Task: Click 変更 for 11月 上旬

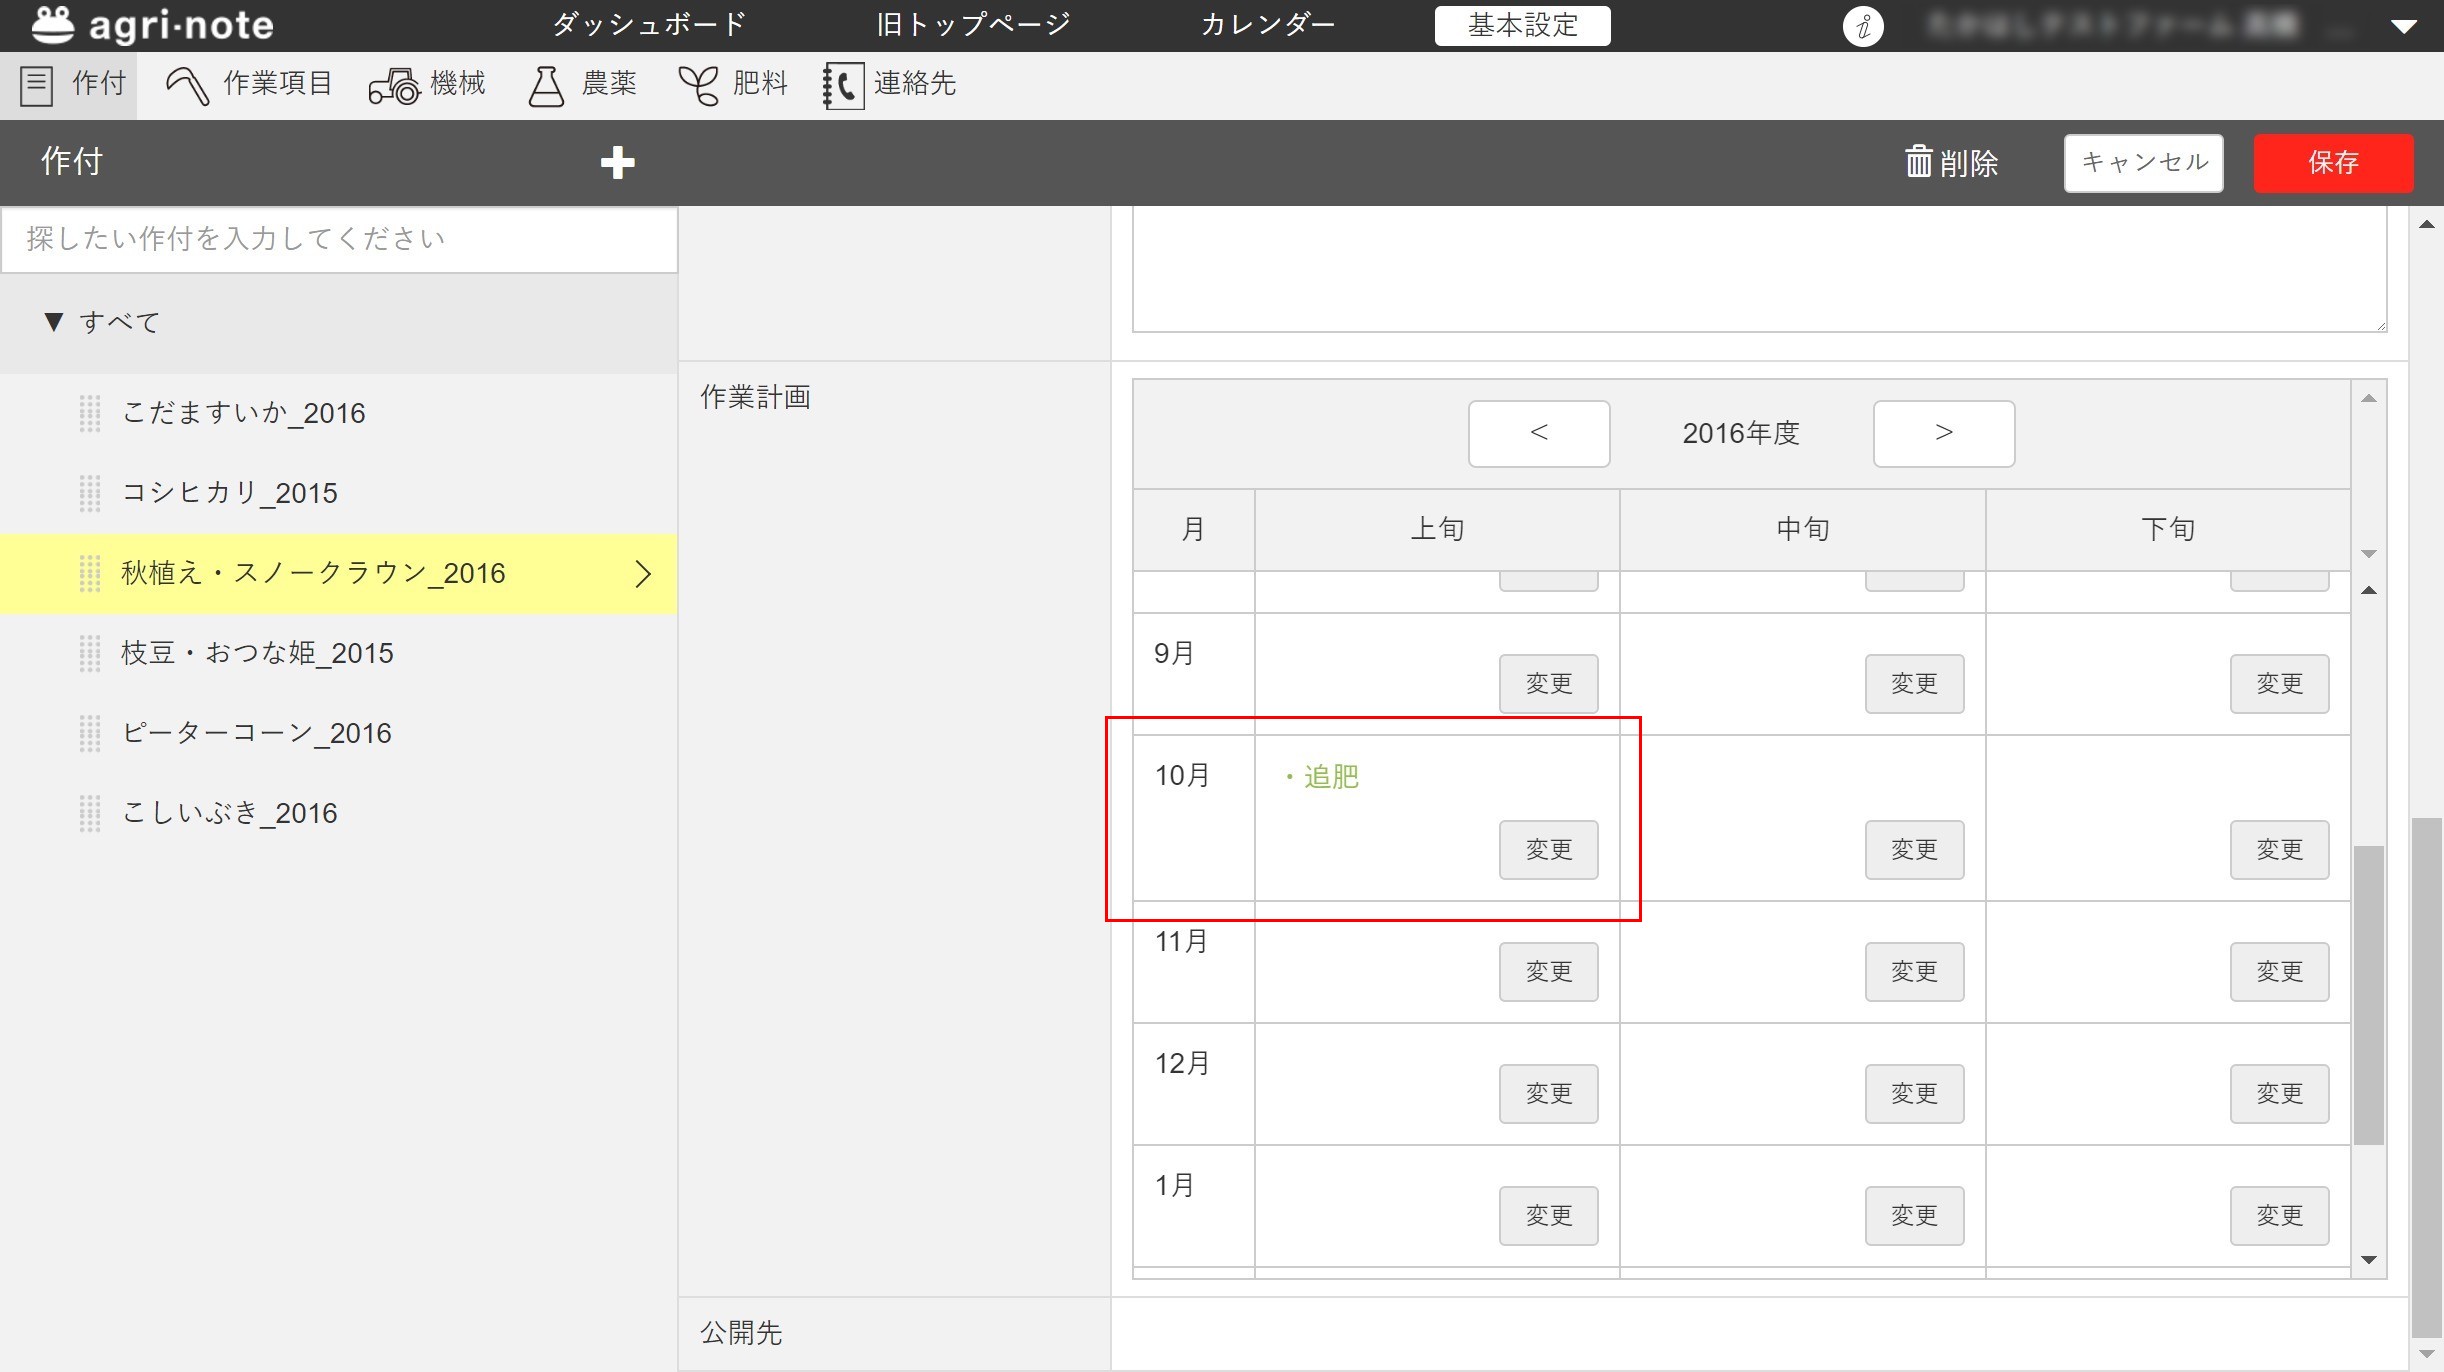Action: pos(1548,972)
